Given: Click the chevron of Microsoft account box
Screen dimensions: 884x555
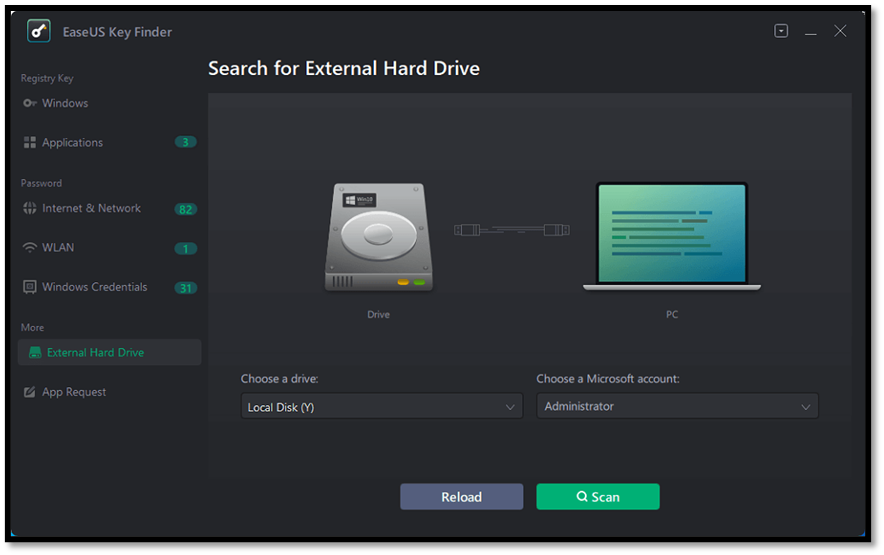Looking at the screenshot, I should [806, 407].
